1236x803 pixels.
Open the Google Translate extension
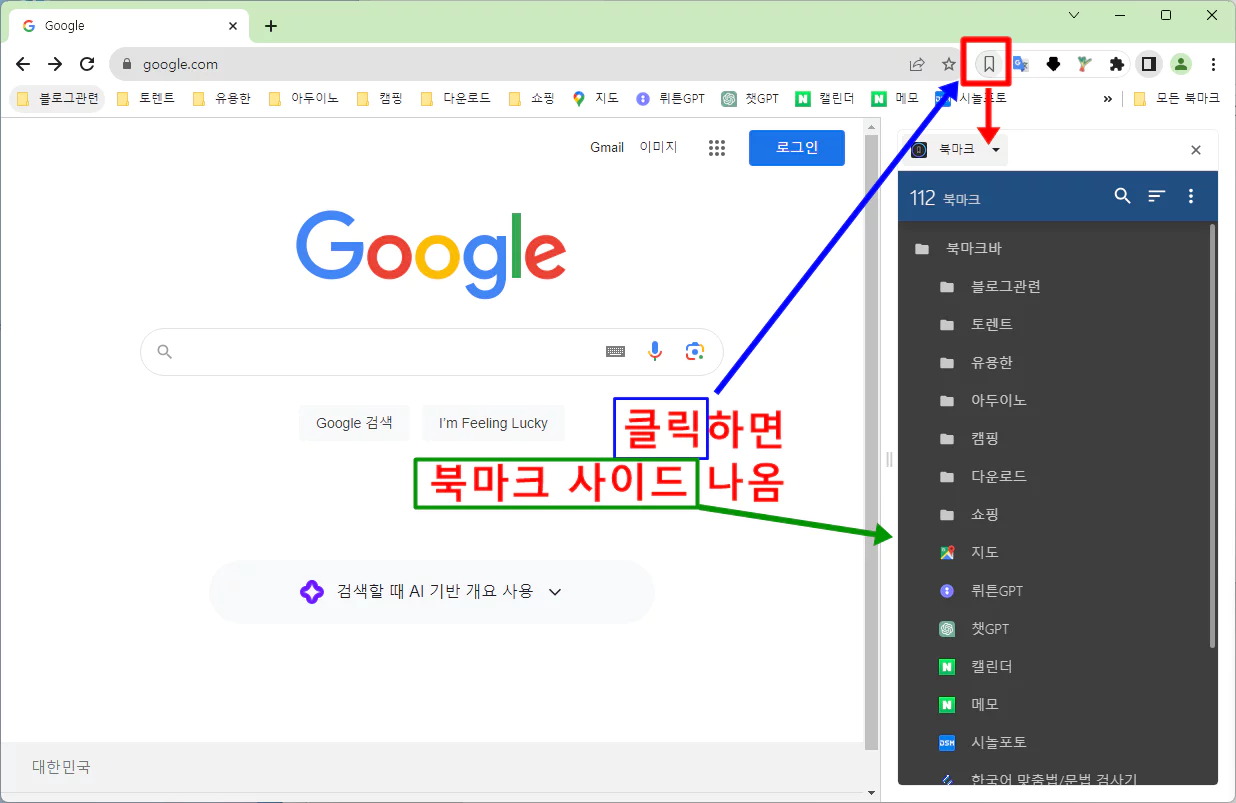coord(1021,64)
